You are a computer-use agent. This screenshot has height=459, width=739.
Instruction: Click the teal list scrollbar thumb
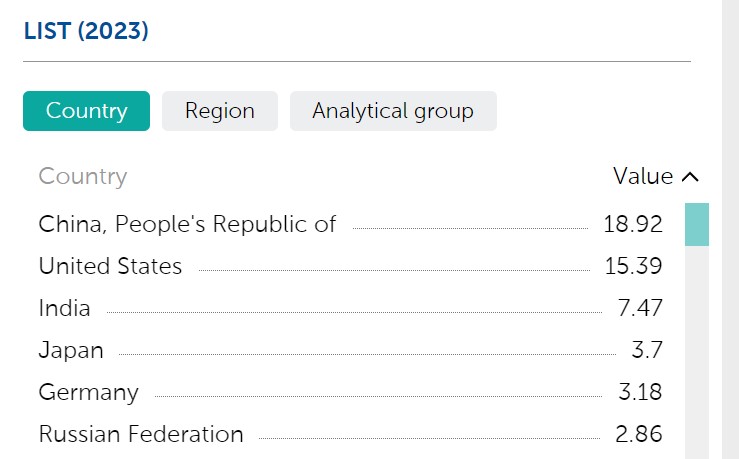click(x=697, y=224)
